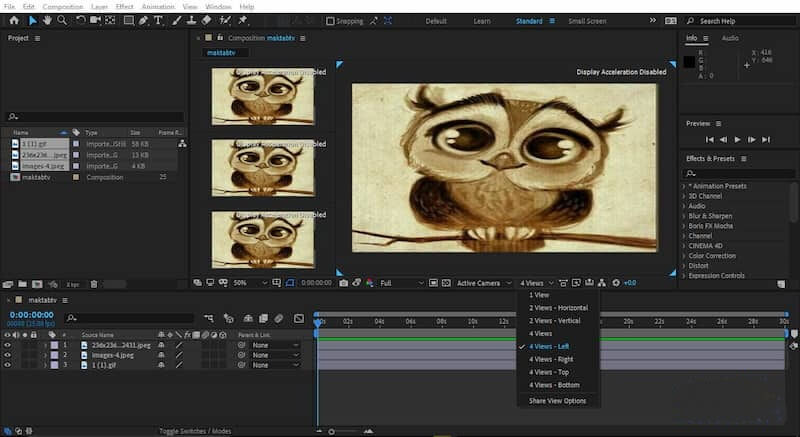Open the 50% magnification dropdown

[x=243, y=283]
